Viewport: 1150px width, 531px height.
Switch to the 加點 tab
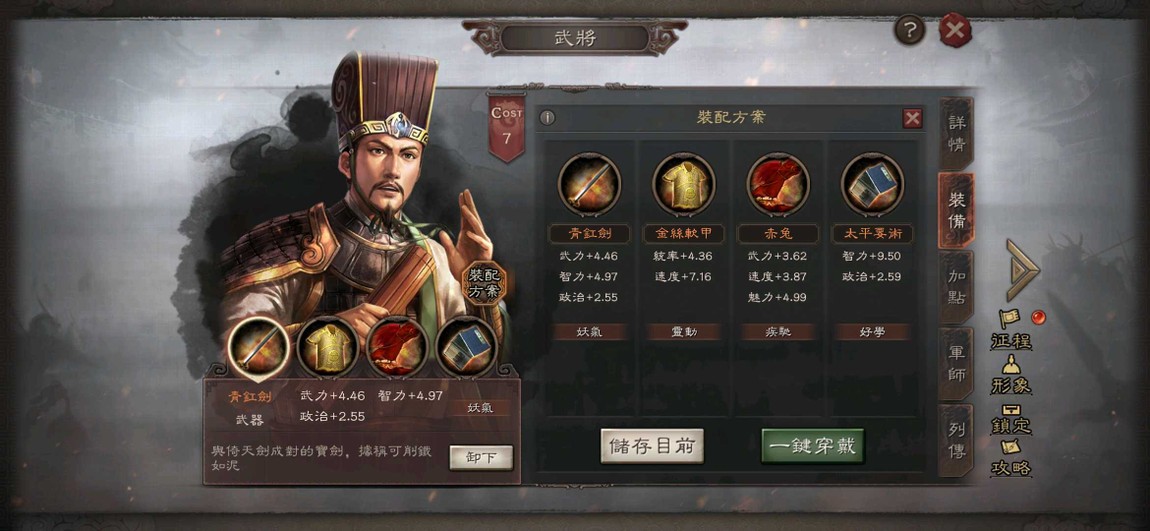(x=956, y=288)
